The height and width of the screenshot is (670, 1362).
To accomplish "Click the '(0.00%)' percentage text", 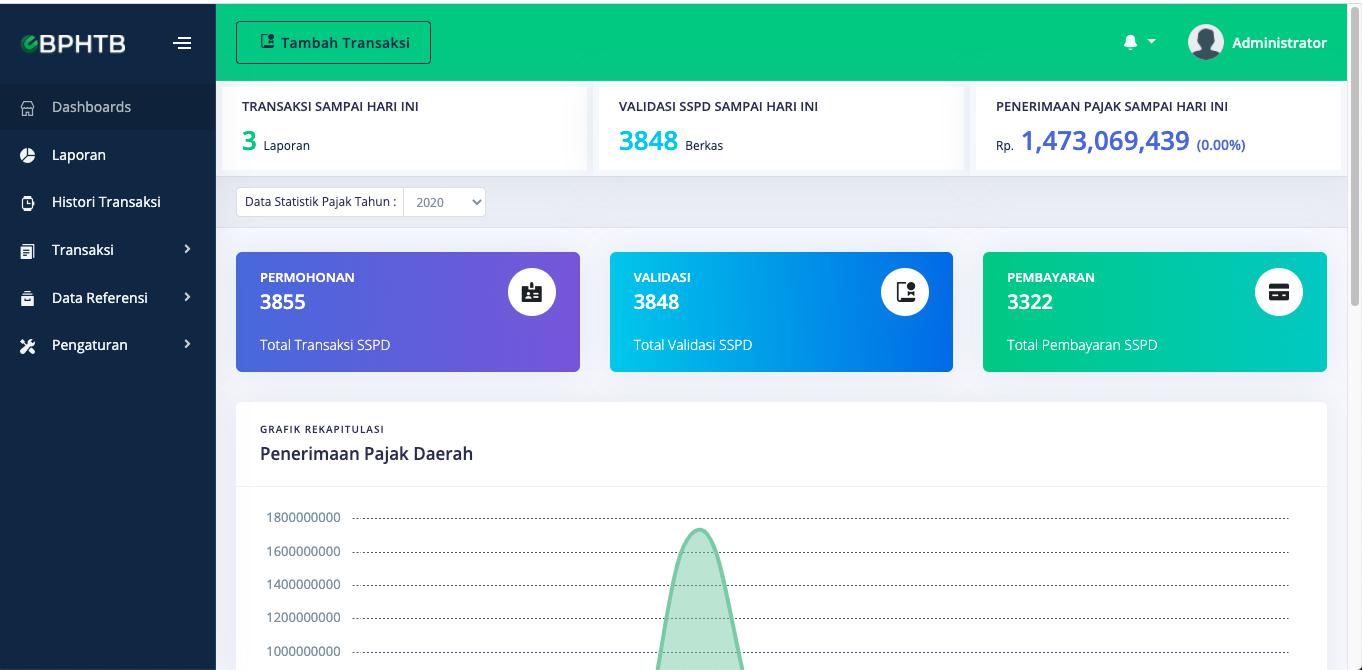I will [1221, 145].
